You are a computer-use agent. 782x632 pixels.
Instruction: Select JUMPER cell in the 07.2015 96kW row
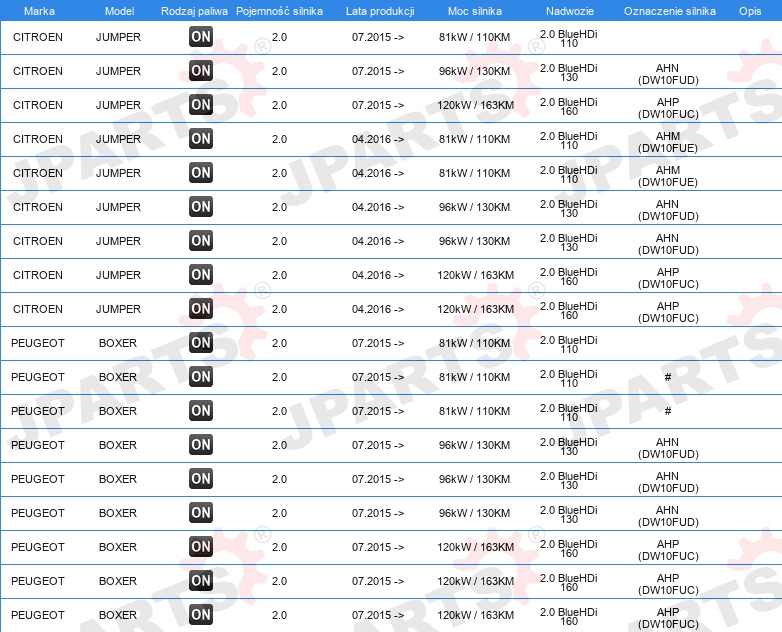118,71
